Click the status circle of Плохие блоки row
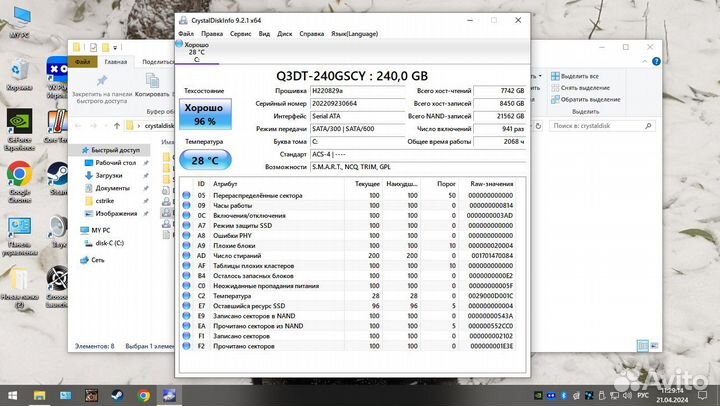Screen dimensions: 720x406 (x=186, y=246)
